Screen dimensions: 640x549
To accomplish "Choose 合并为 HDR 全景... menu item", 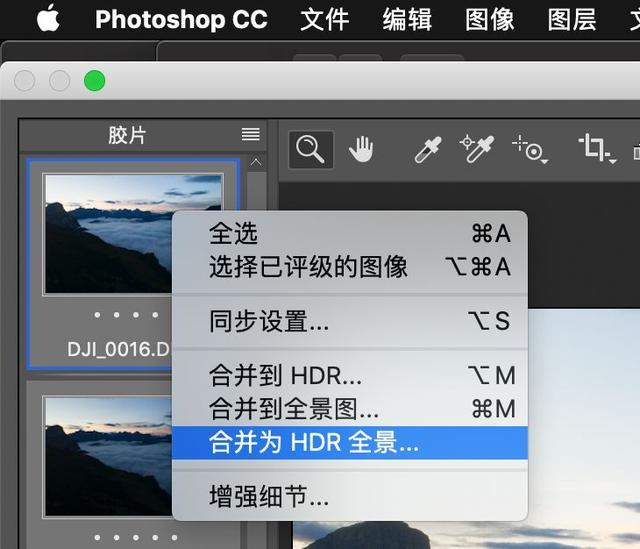I will (x=350, y=442).
